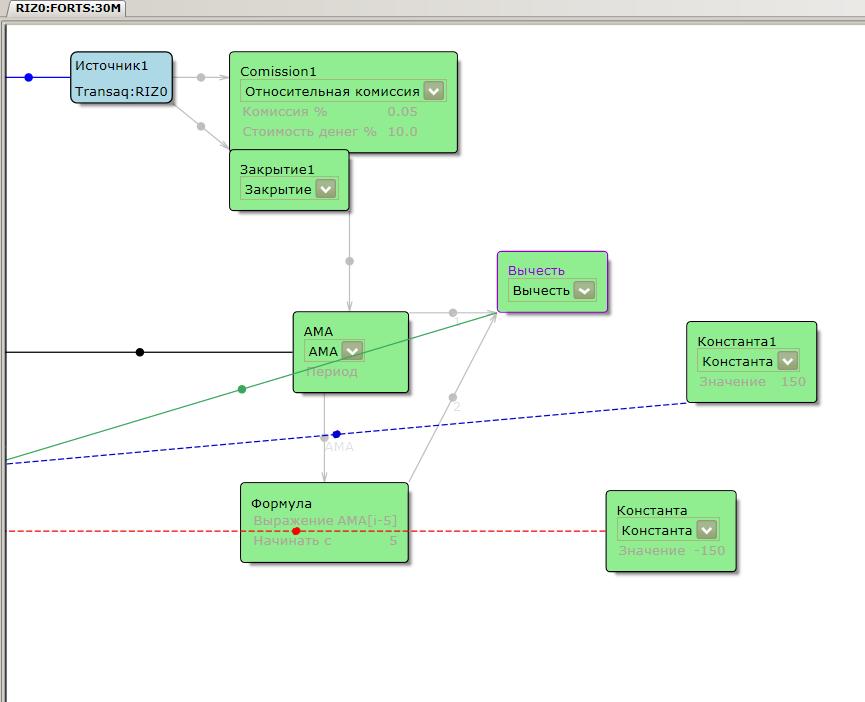865x702 pixels.
Task: Click the Комиссия % value 0.05
Action: (402, 111)
